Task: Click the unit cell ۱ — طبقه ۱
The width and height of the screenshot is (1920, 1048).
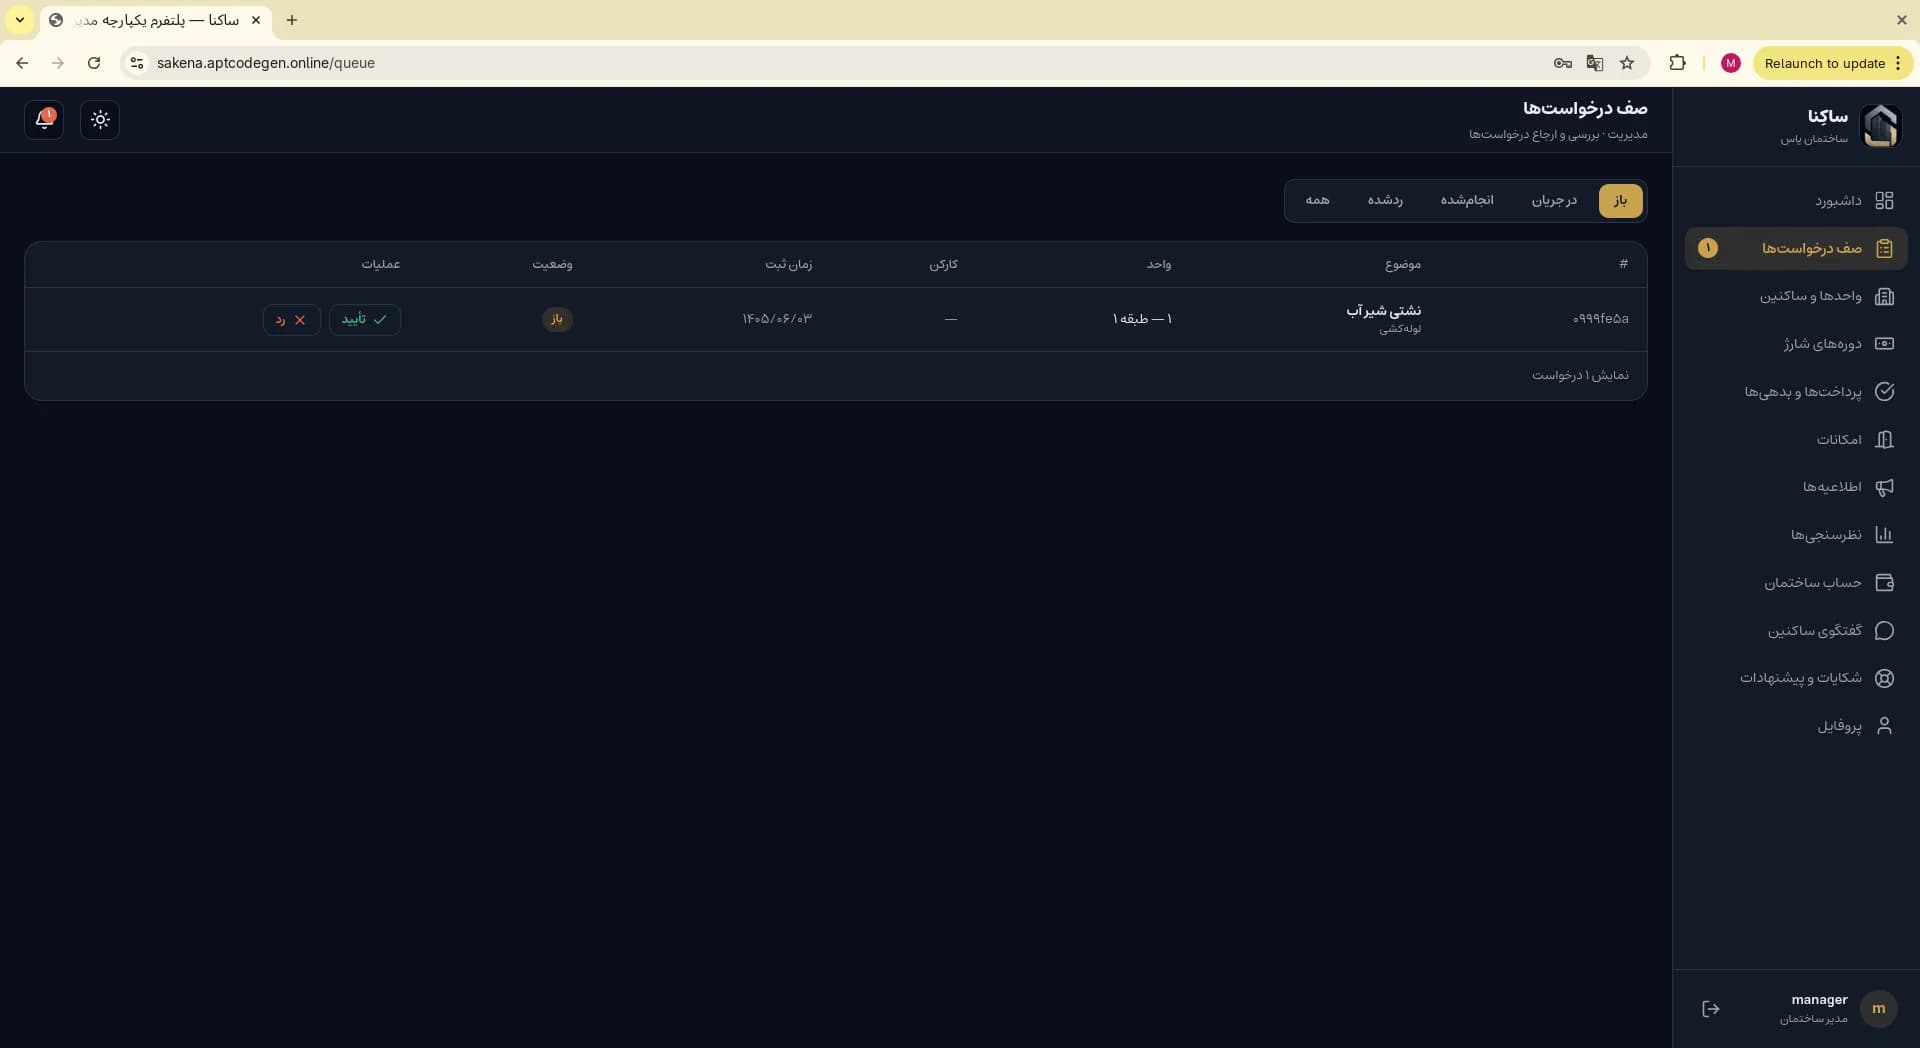Action: pyautogui.click(x=1142, y=319)
